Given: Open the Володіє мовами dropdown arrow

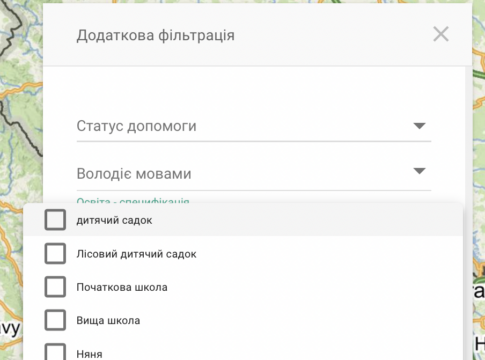Looking at the screenshot, I should click(419, 171).
